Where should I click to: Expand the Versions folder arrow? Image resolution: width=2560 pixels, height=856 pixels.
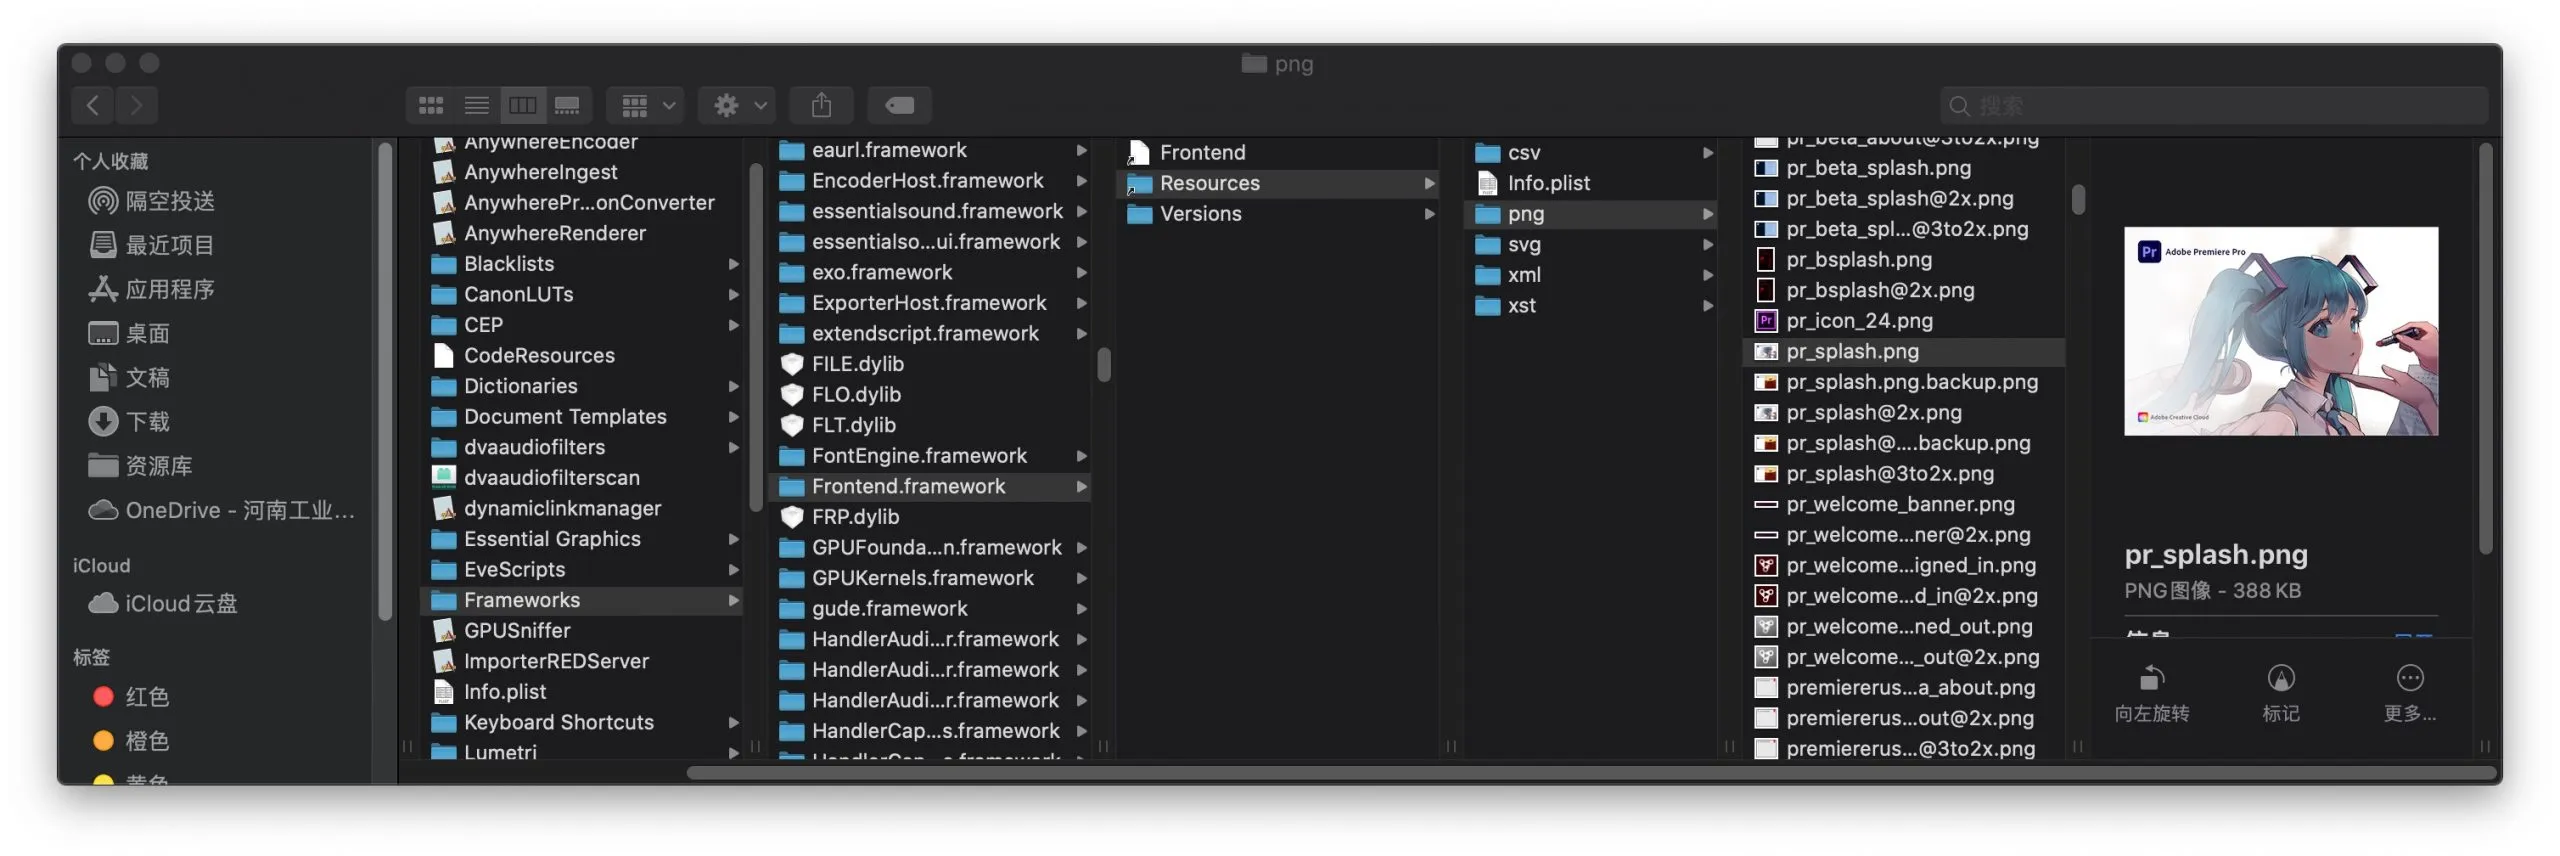pos(1430,214)
